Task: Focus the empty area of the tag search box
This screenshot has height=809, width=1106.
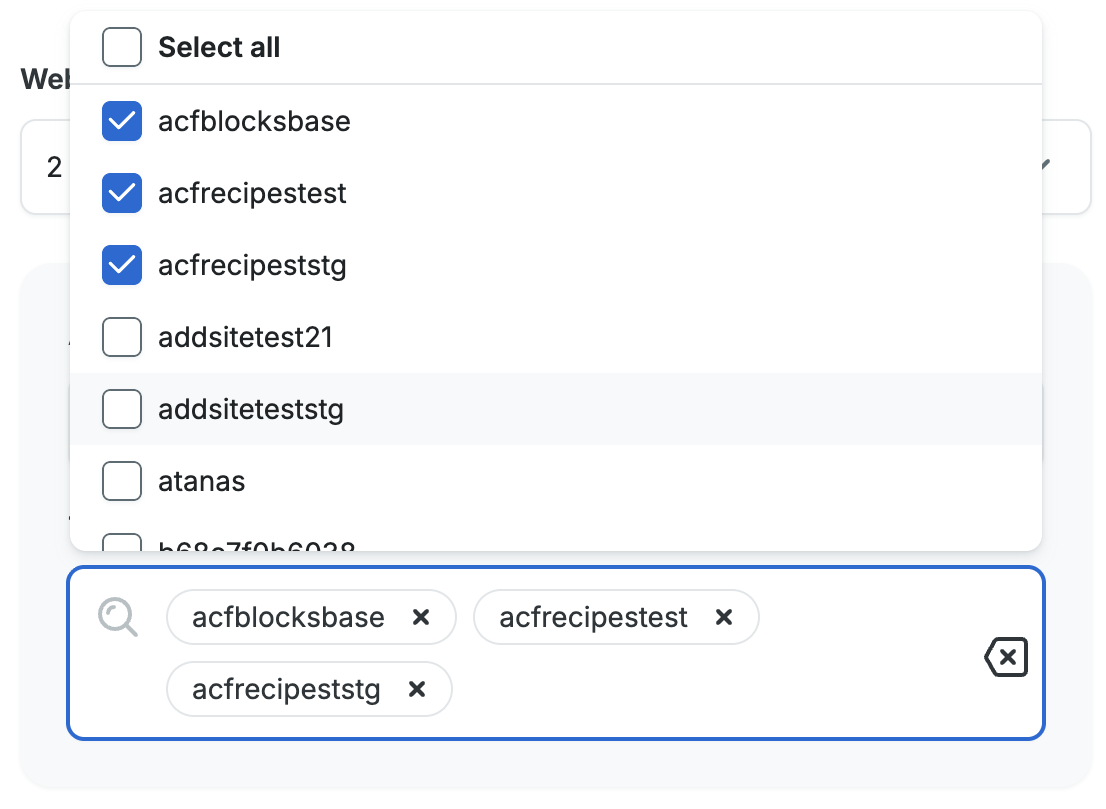Action: [700, 689]
